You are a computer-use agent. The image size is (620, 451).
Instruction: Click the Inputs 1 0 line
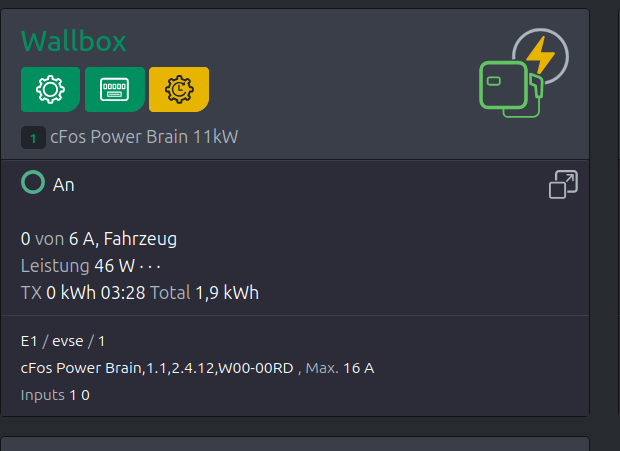(x=55, y=395)
